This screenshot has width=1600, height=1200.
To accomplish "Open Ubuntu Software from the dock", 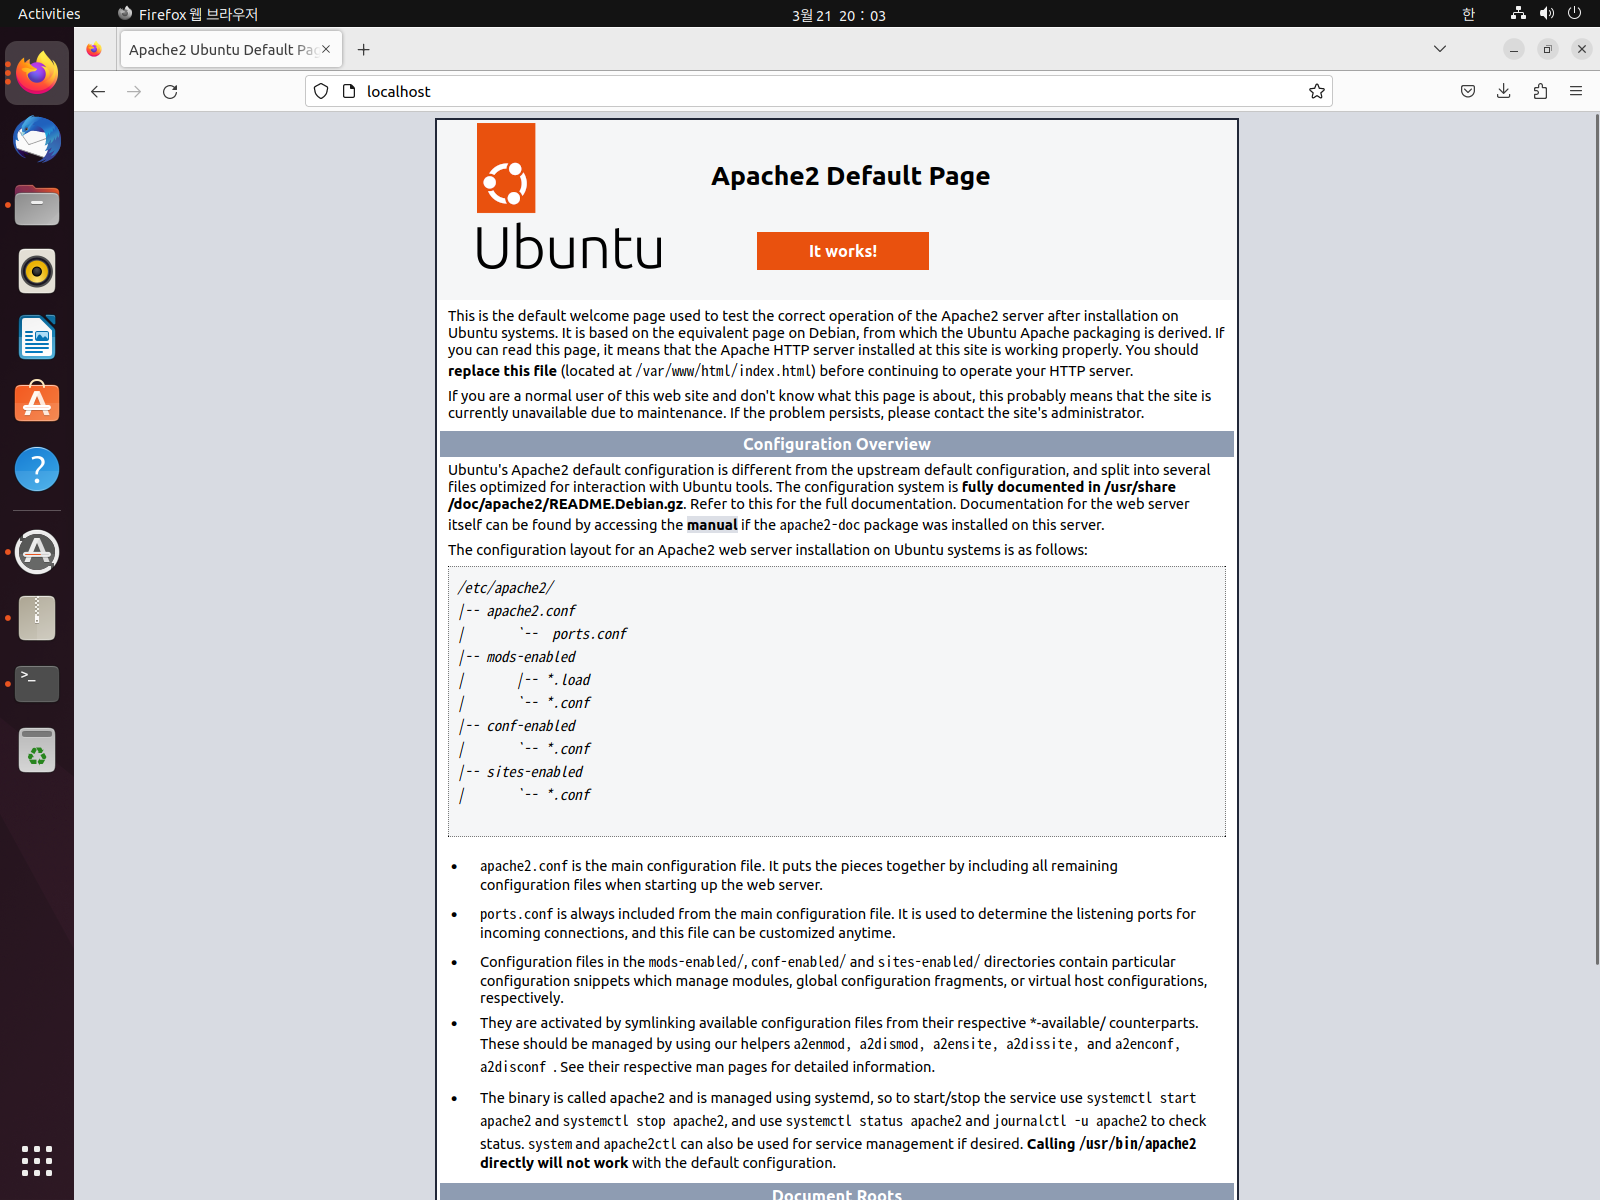I will point(37,403).
